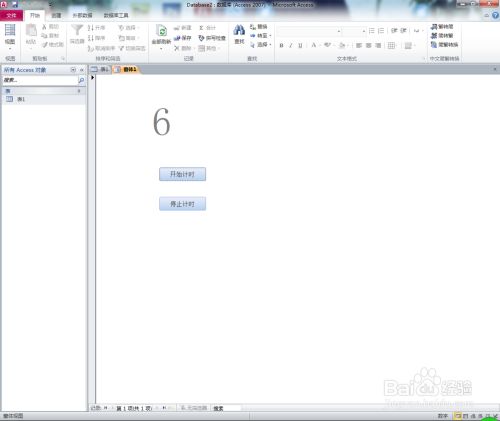The width and height of the screenshot is (500, 421).
Task: Click Simplified to Traditional (简转繁) icon
Action: (x=434, y=36)
